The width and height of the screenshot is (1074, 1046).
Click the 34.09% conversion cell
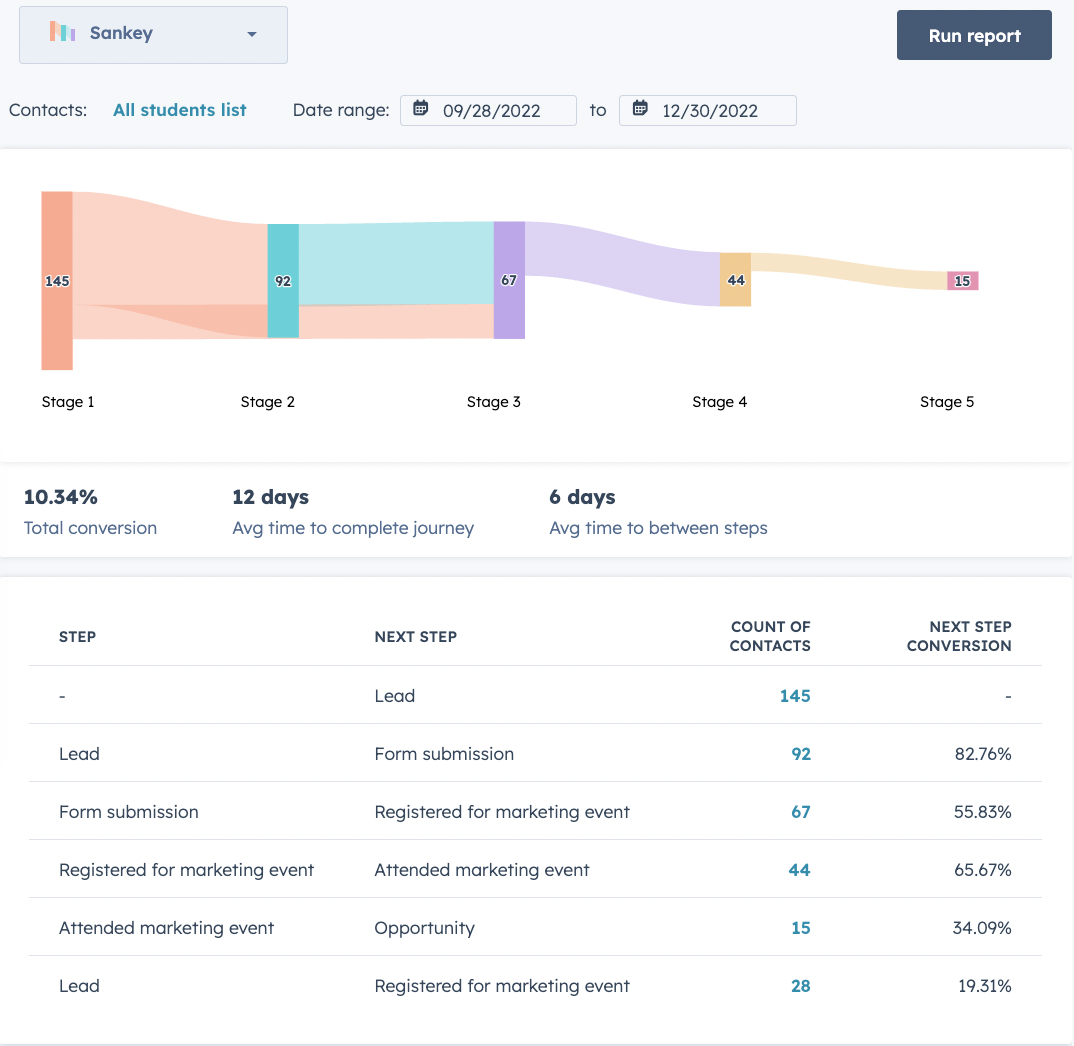[982, 928]
